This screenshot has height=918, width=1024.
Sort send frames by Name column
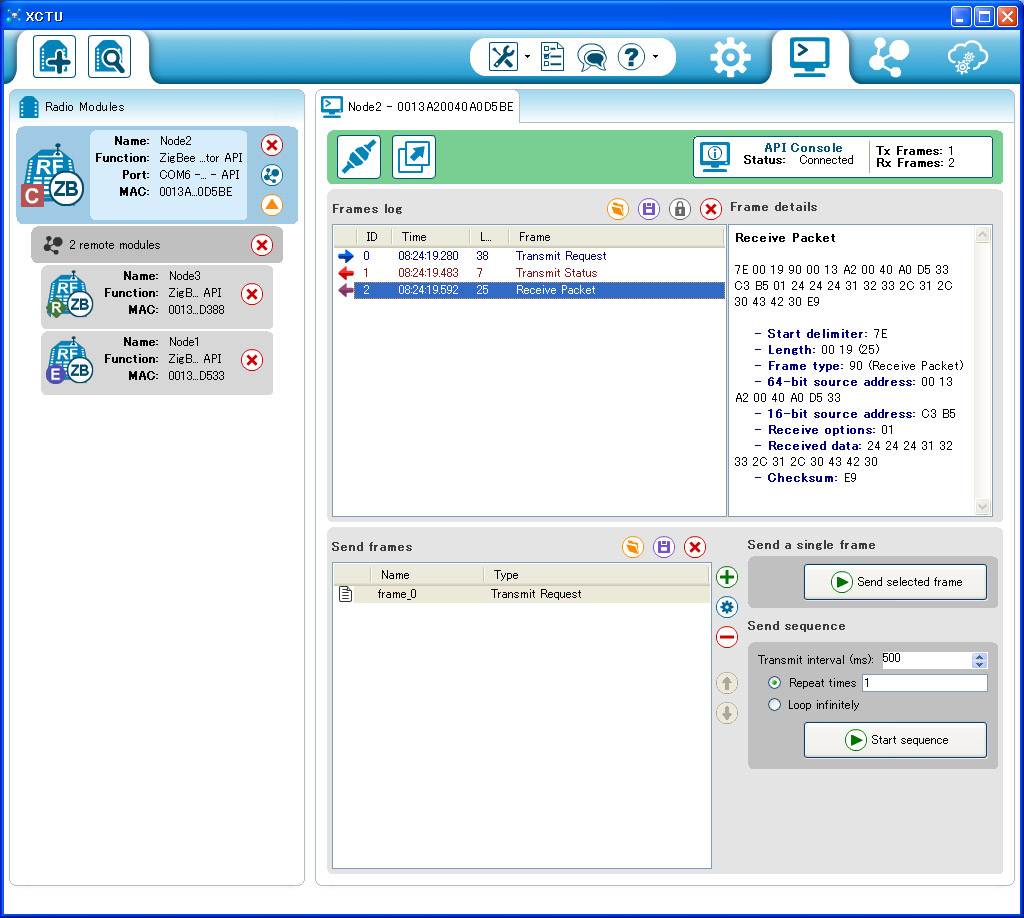427,575
